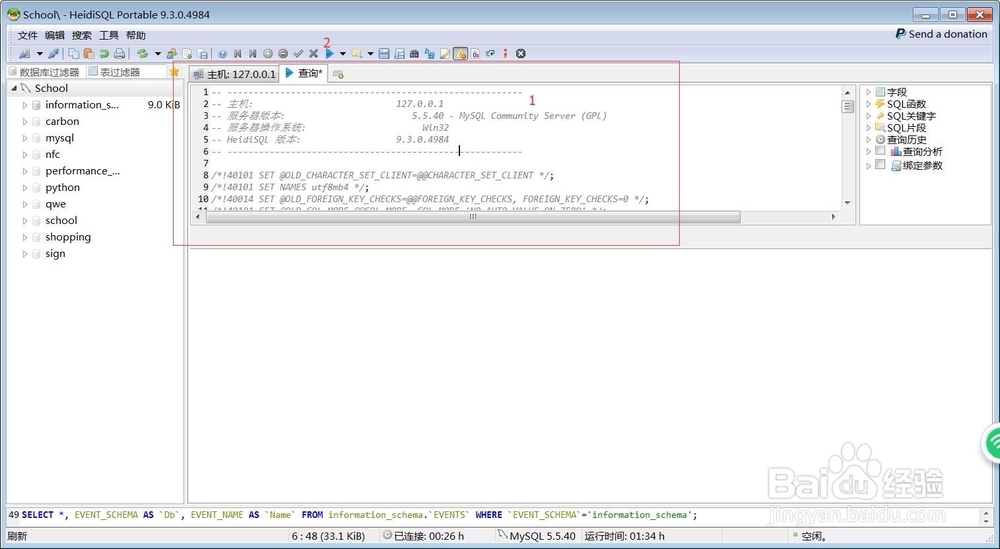
Task: Click the find binoculars icon
Action: tap(414, 54)
